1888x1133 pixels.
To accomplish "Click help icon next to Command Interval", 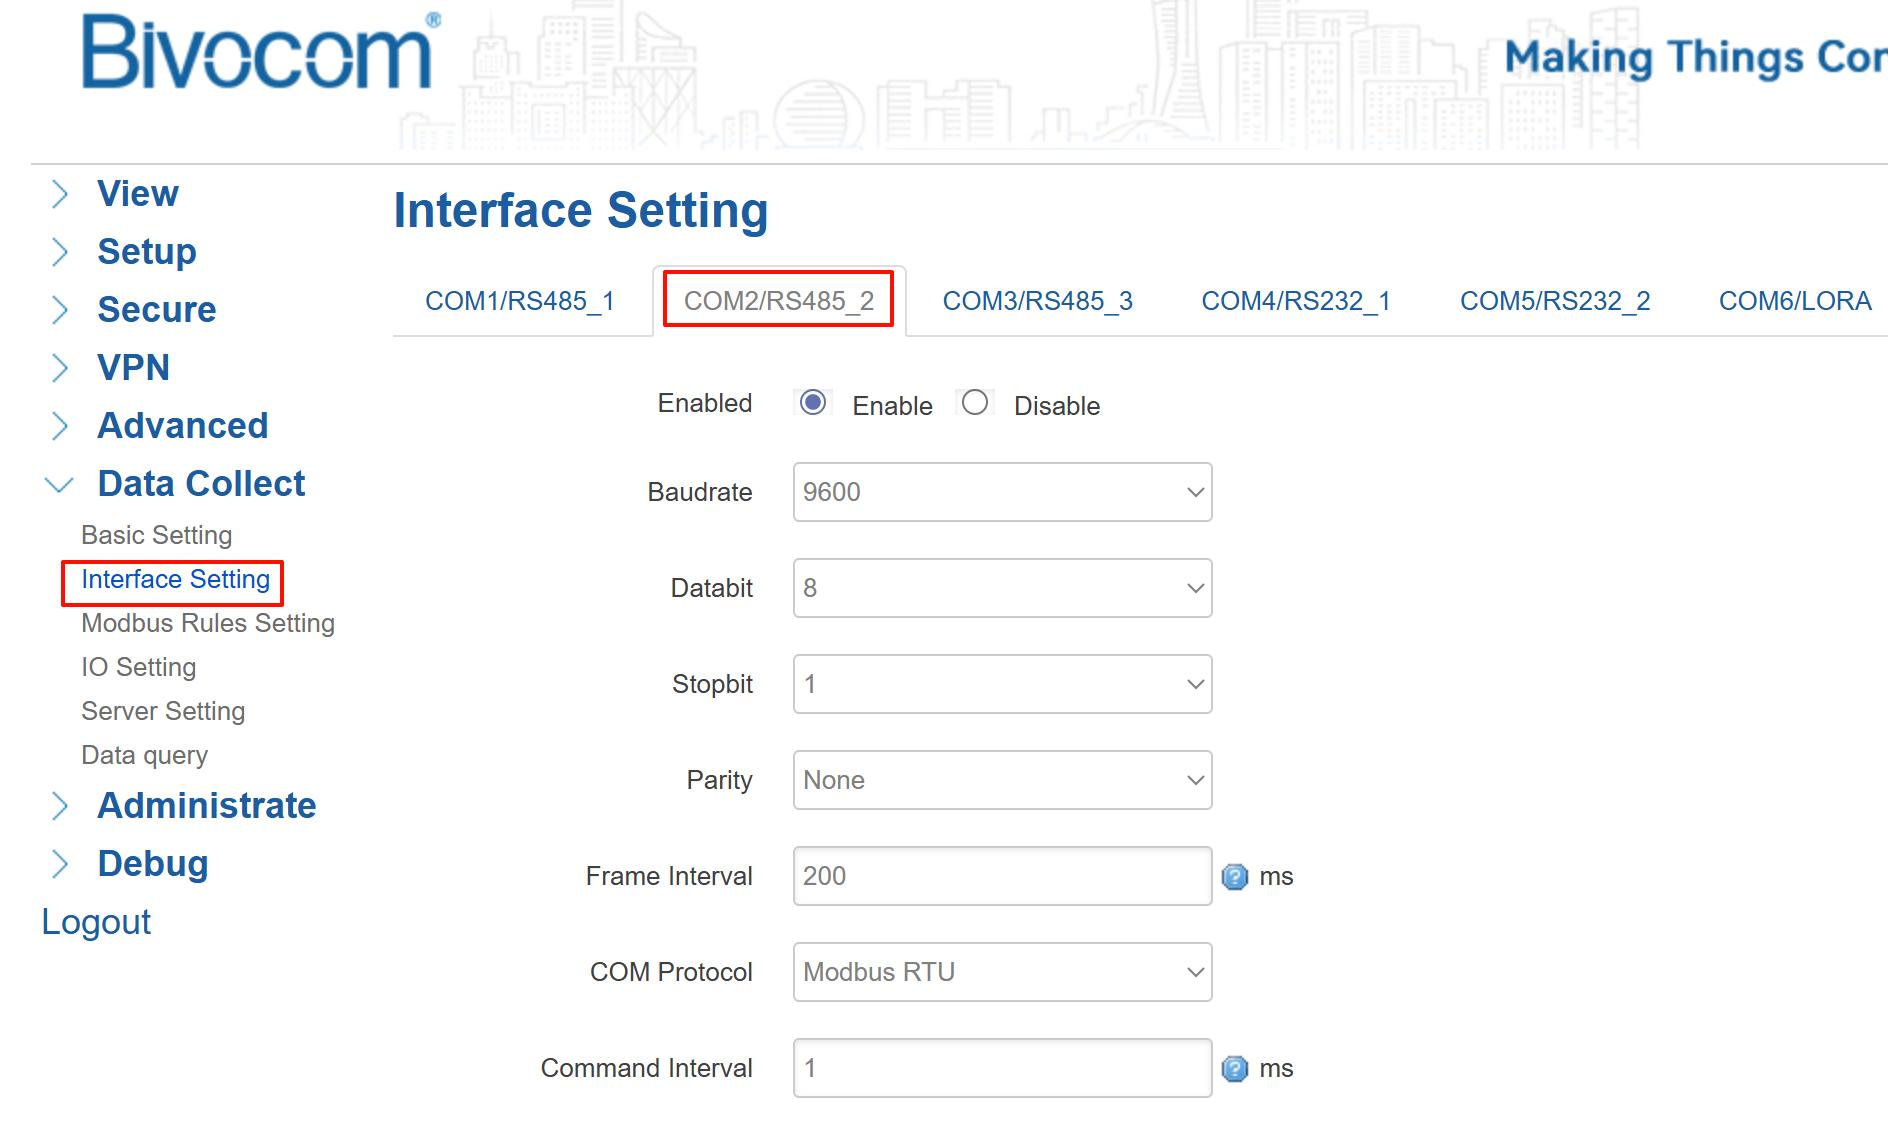I will point(1235,1069).
